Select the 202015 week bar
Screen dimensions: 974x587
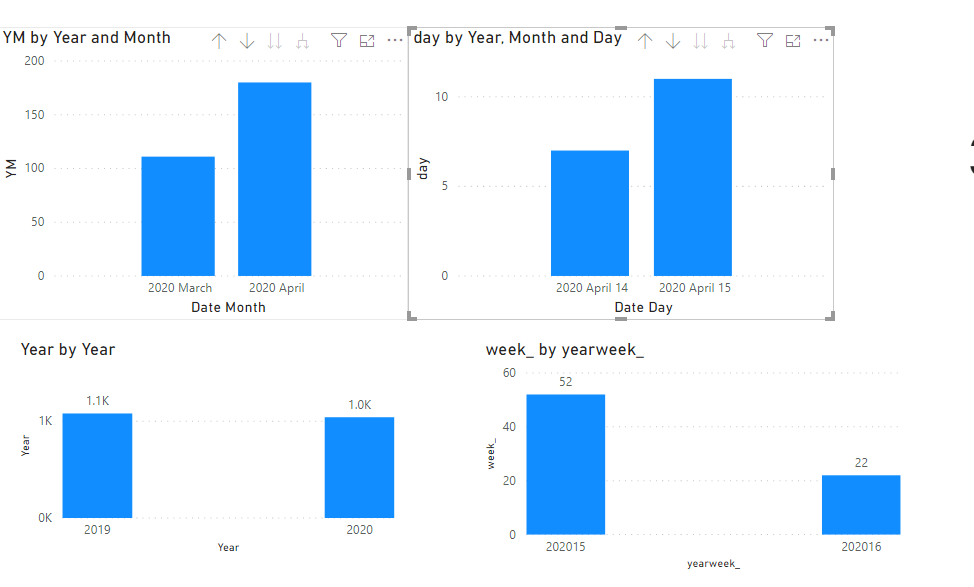tap(566, 465)
